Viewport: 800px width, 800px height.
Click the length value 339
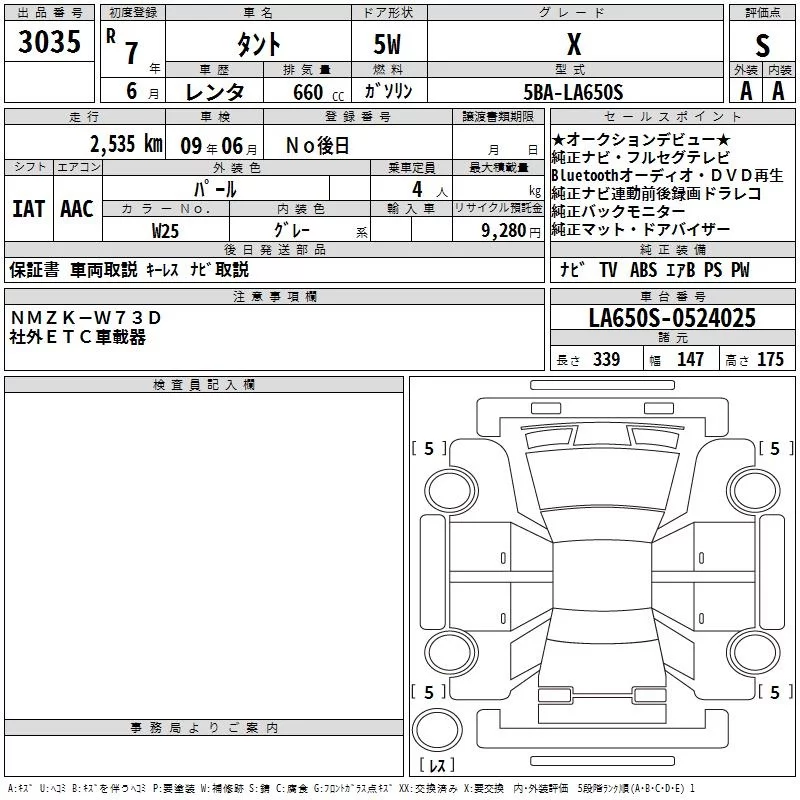[x=607, y=359]
